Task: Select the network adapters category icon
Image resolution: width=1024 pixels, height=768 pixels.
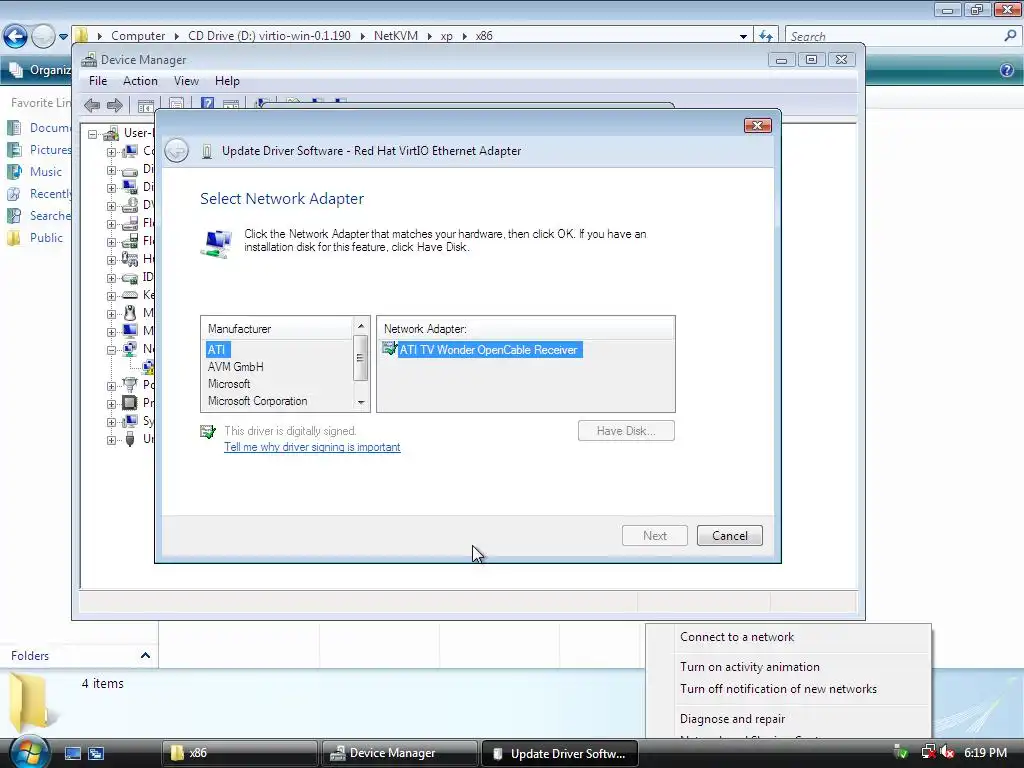Action: tap(130, 349)
